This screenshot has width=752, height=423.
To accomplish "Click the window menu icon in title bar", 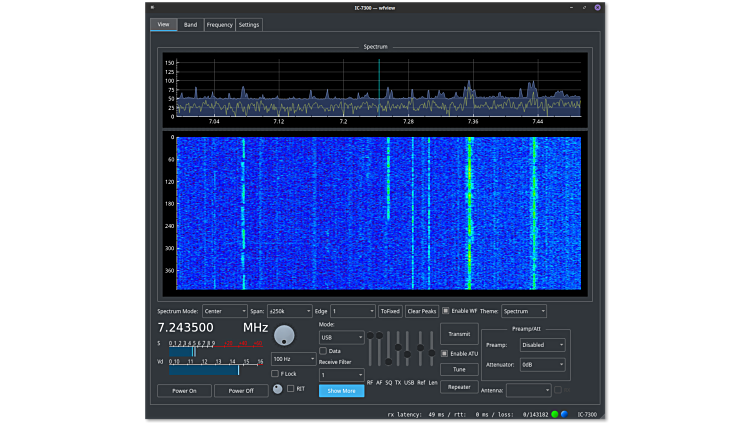I will (153, 7).
